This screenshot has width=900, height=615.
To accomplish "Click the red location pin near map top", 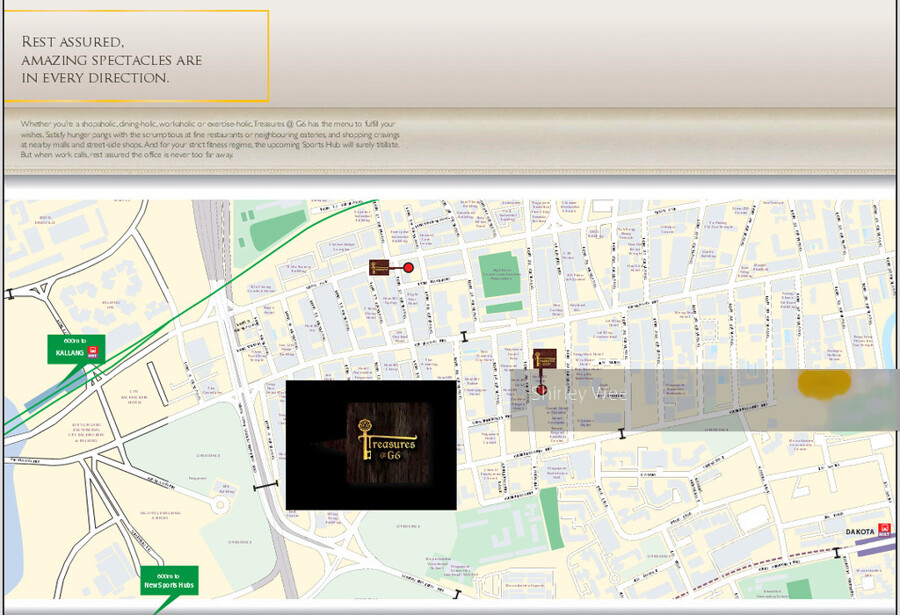I will tap(408, 267).
